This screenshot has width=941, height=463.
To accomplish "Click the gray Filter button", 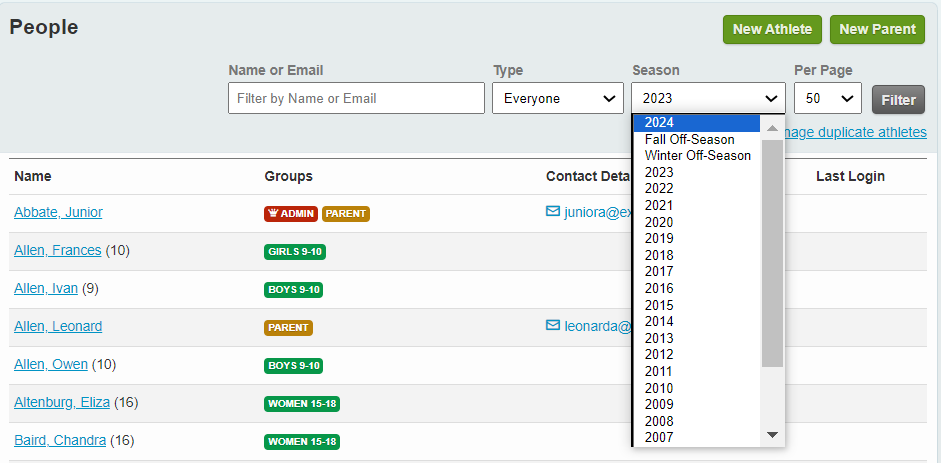I will point(897,100).
